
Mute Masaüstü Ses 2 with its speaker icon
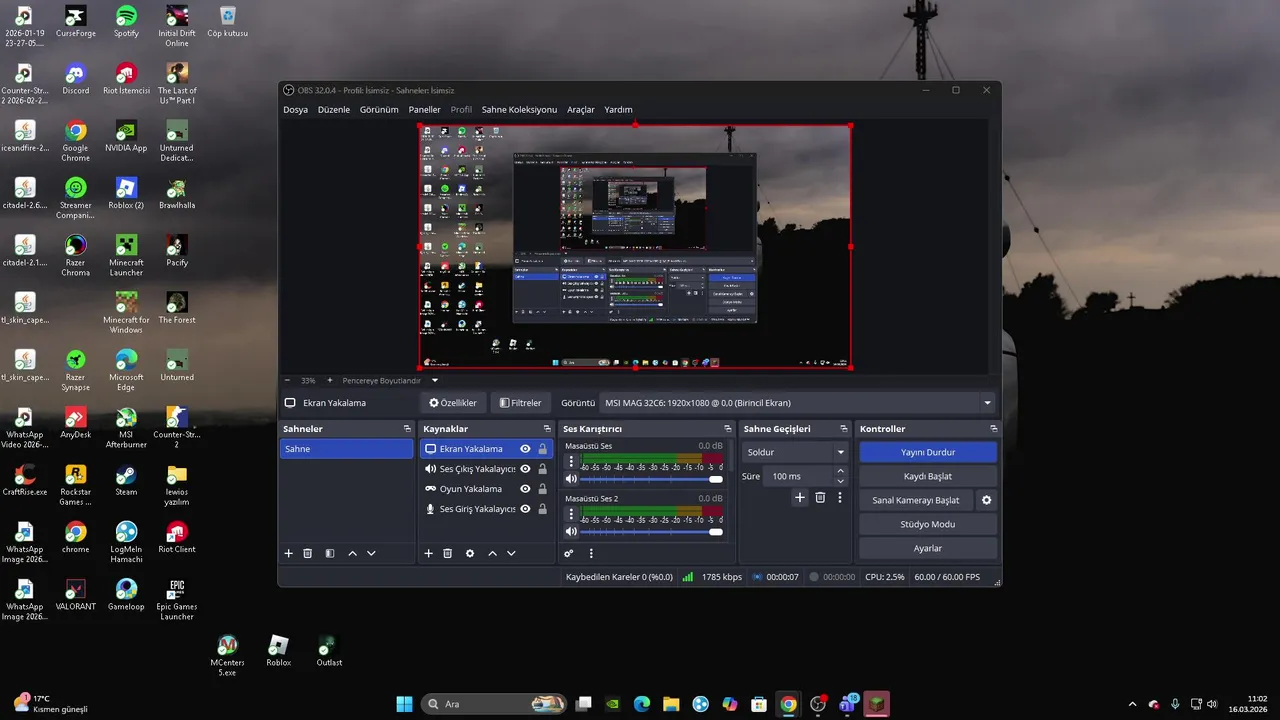[571, 532]
